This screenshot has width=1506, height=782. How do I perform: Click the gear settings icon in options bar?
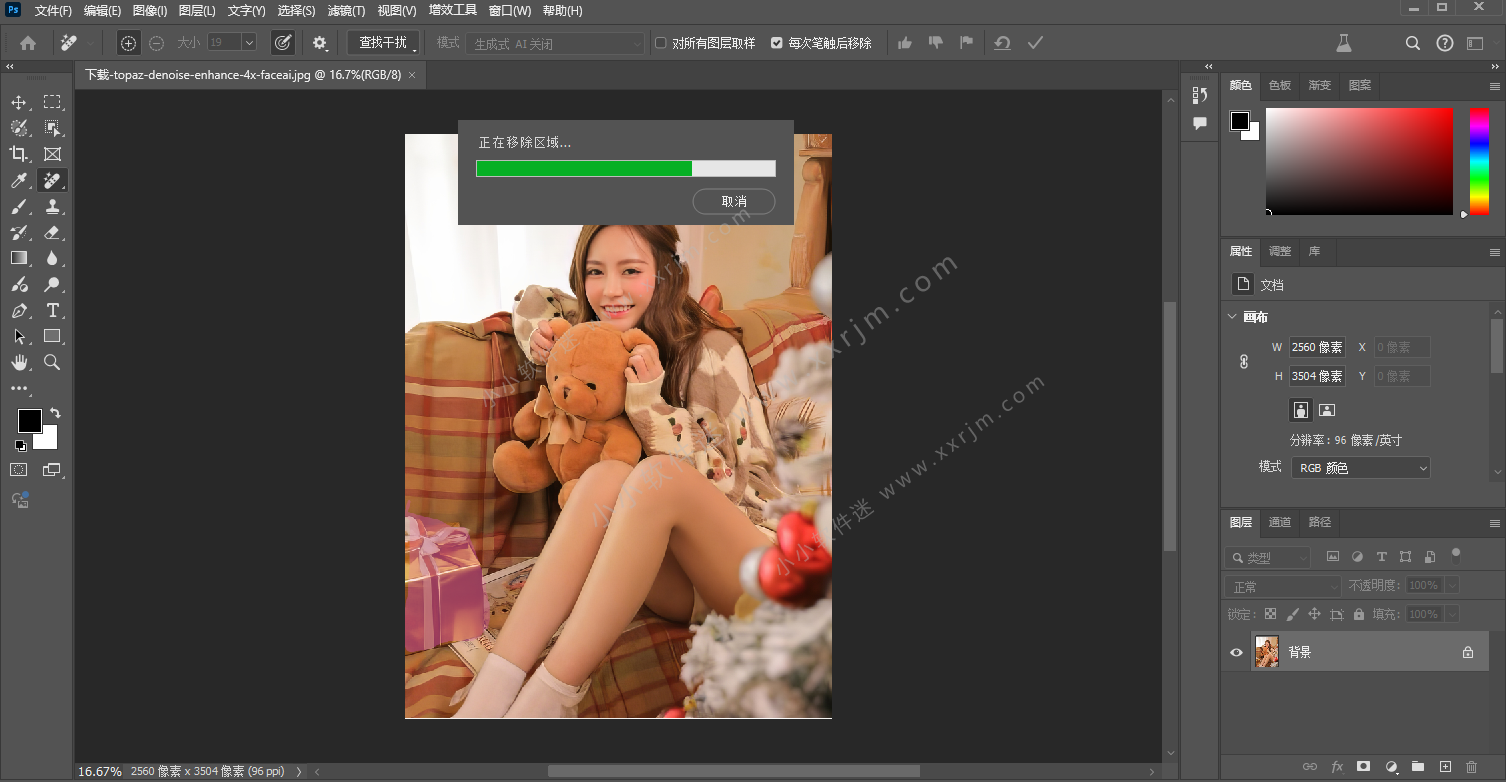click(320, 43)
